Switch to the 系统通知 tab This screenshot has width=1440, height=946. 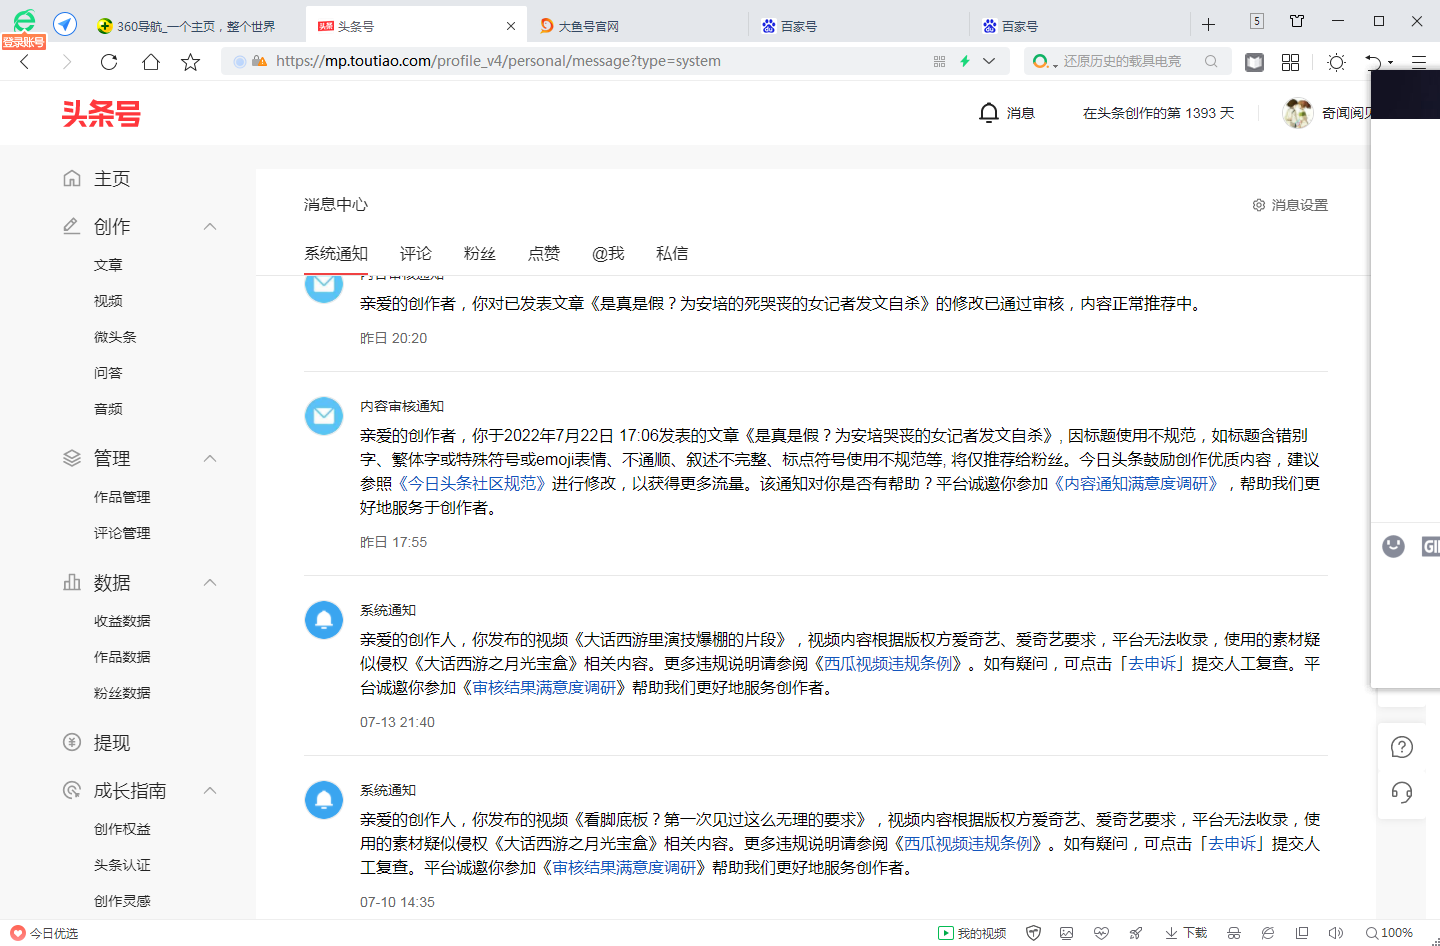point(336,254)
